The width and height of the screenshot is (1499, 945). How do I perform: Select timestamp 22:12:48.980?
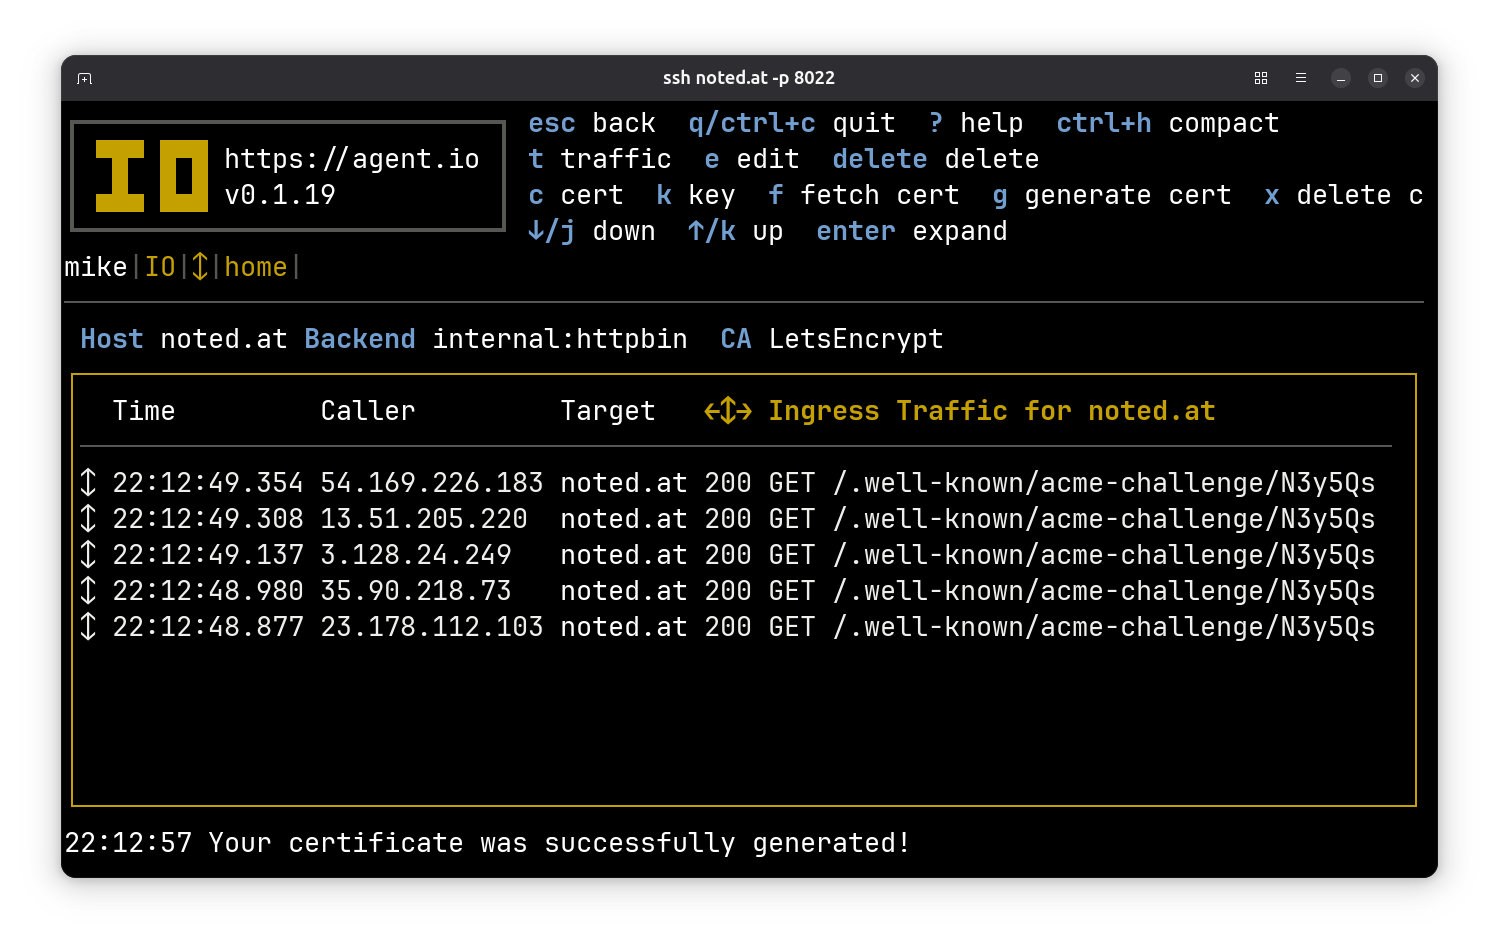(208, 591)
